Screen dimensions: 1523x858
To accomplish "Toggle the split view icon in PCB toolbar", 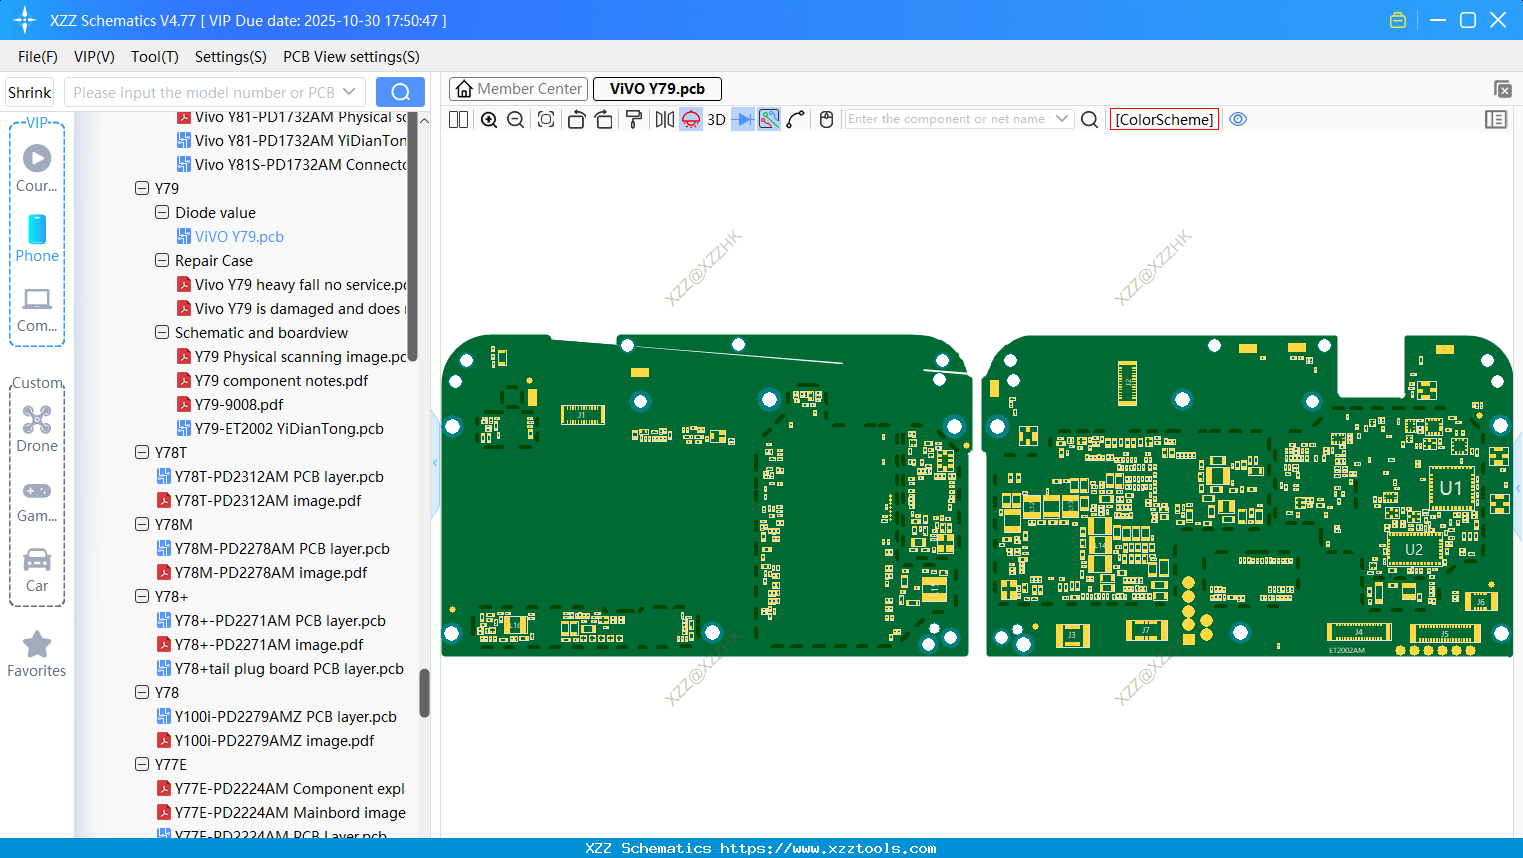I will click(x=458, y=119).
